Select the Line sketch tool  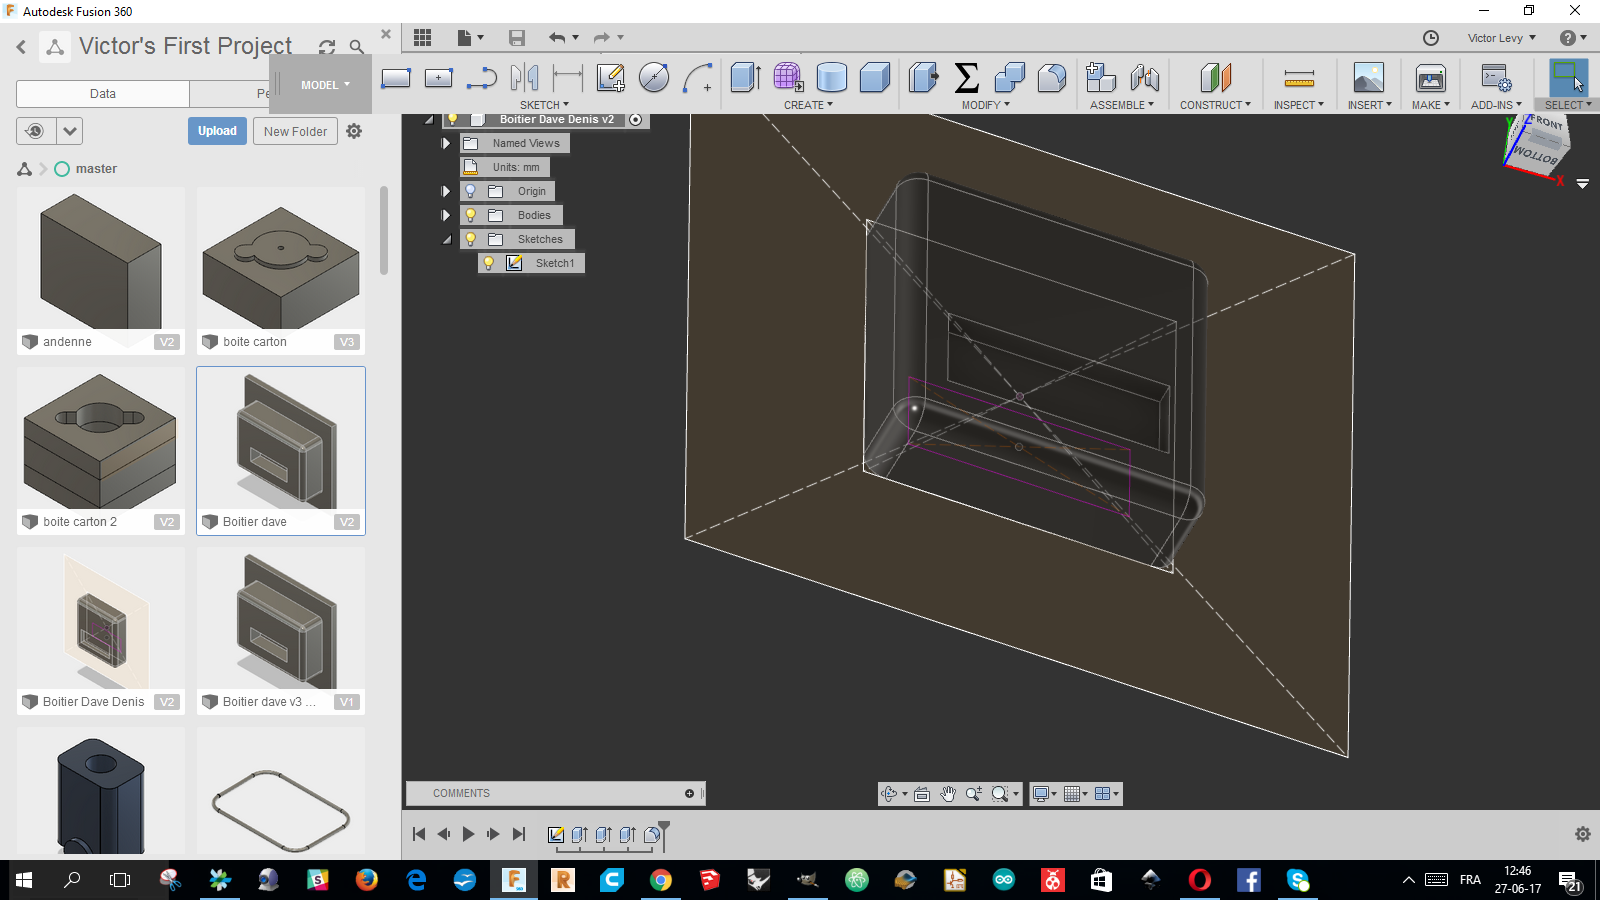pos(482,78)
